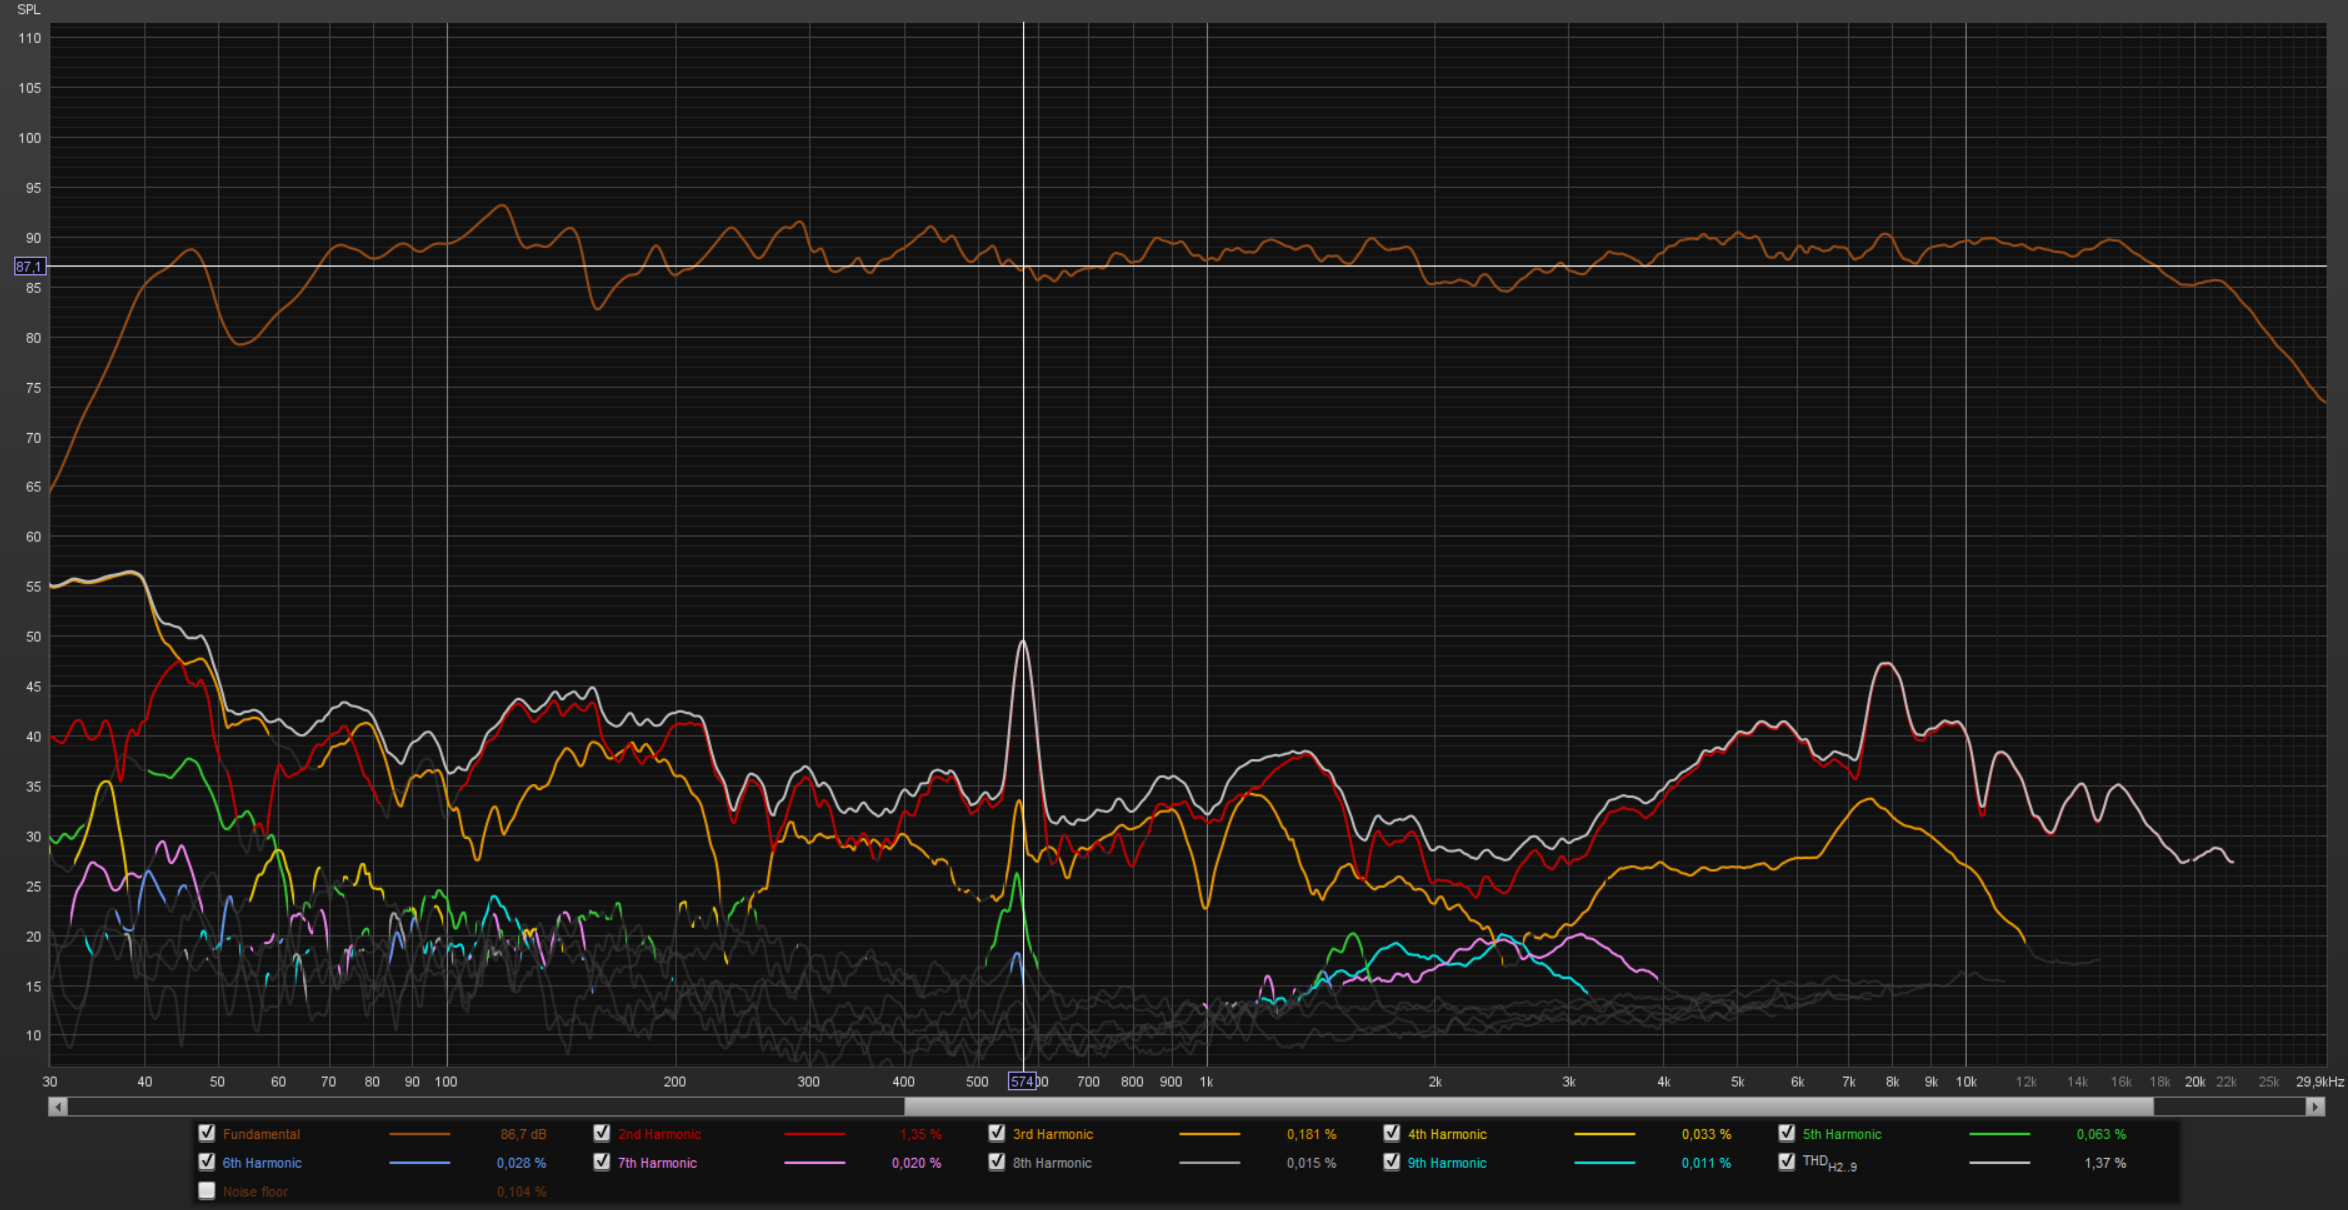The width and height of the screenshot is (2348, 1210).
Task: Click the Fundamental orange line swatch
Action: click(x=420, y=1134)
